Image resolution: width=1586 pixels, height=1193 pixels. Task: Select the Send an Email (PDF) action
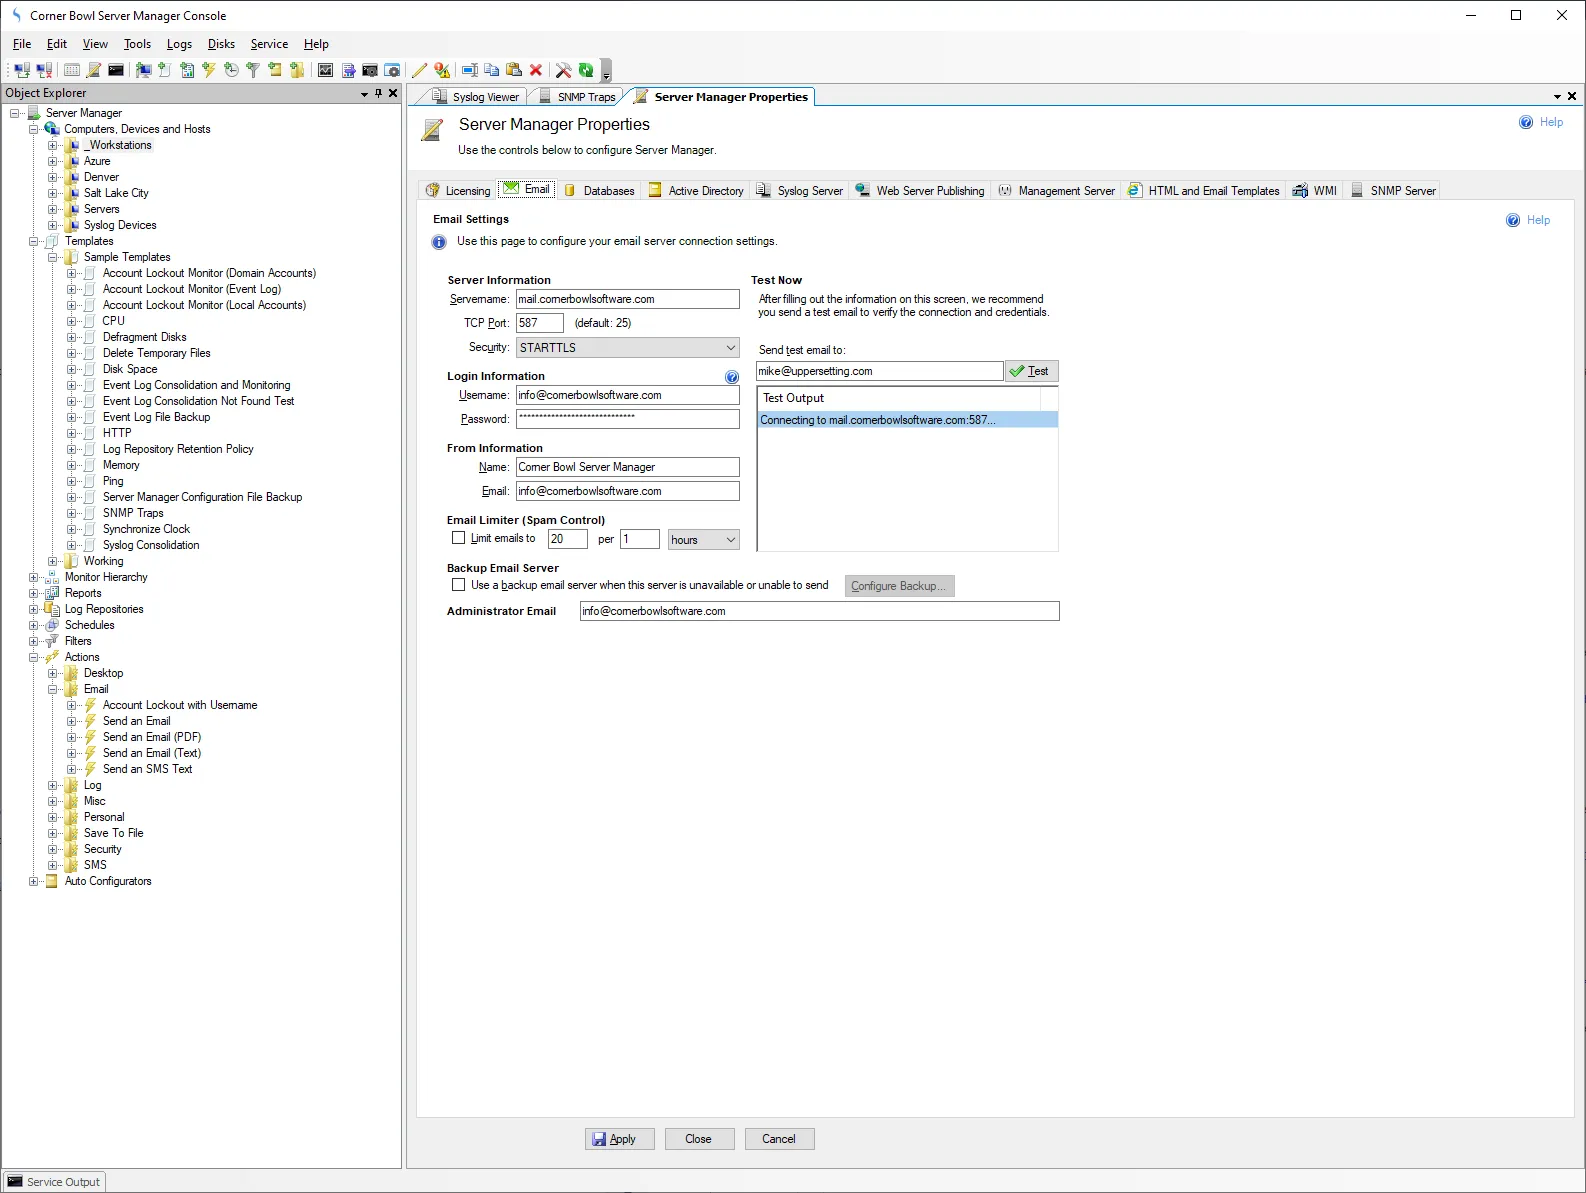[152, 737]
